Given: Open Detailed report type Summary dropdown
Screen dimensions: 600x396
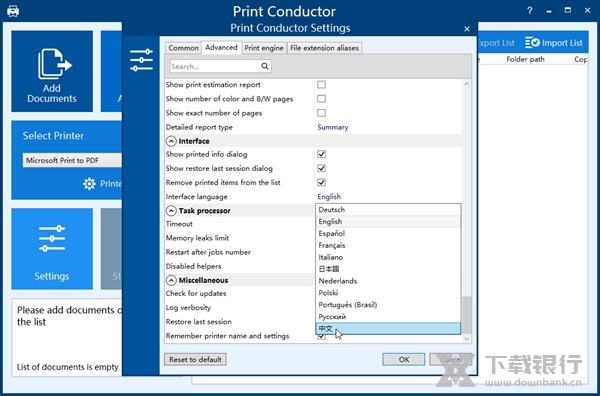Looking at the screenshot, I should click(x=333, y=127).
